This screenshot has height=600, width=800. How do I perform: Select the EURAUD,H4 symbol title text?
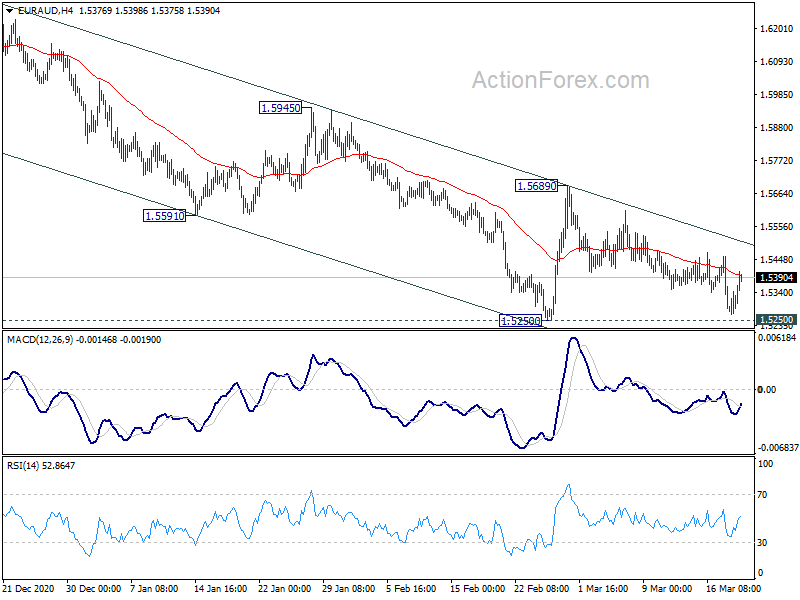pyautogui.click(x=46, y=10)
